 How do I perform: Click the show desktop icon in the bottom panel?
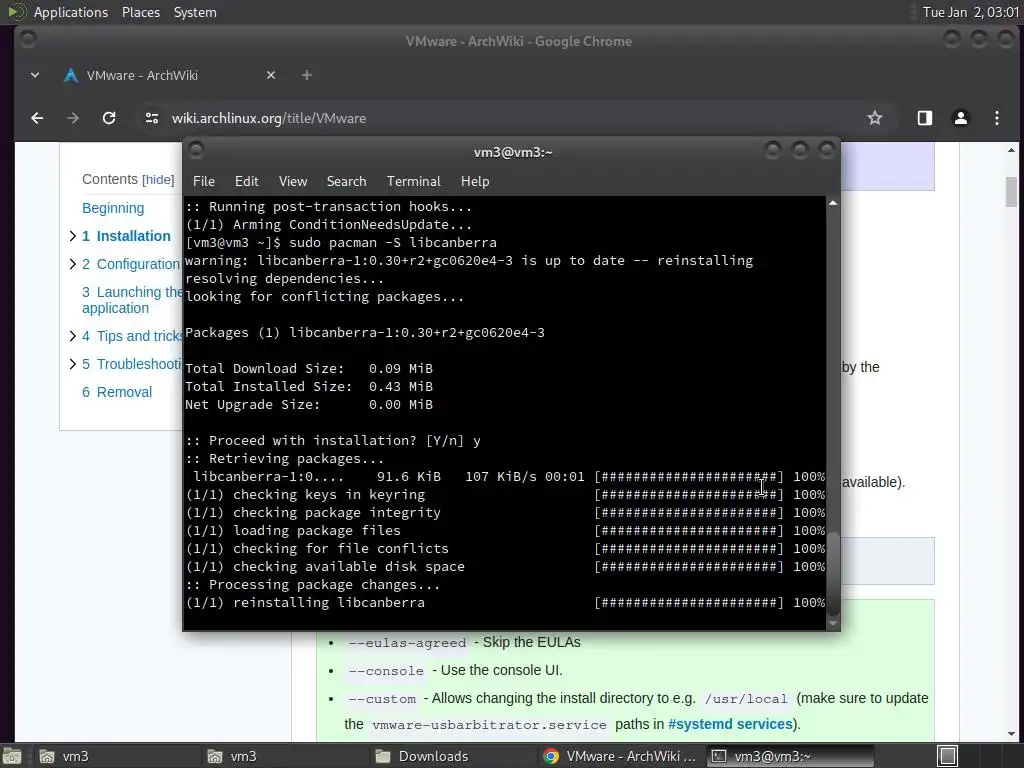click(12, 756)
